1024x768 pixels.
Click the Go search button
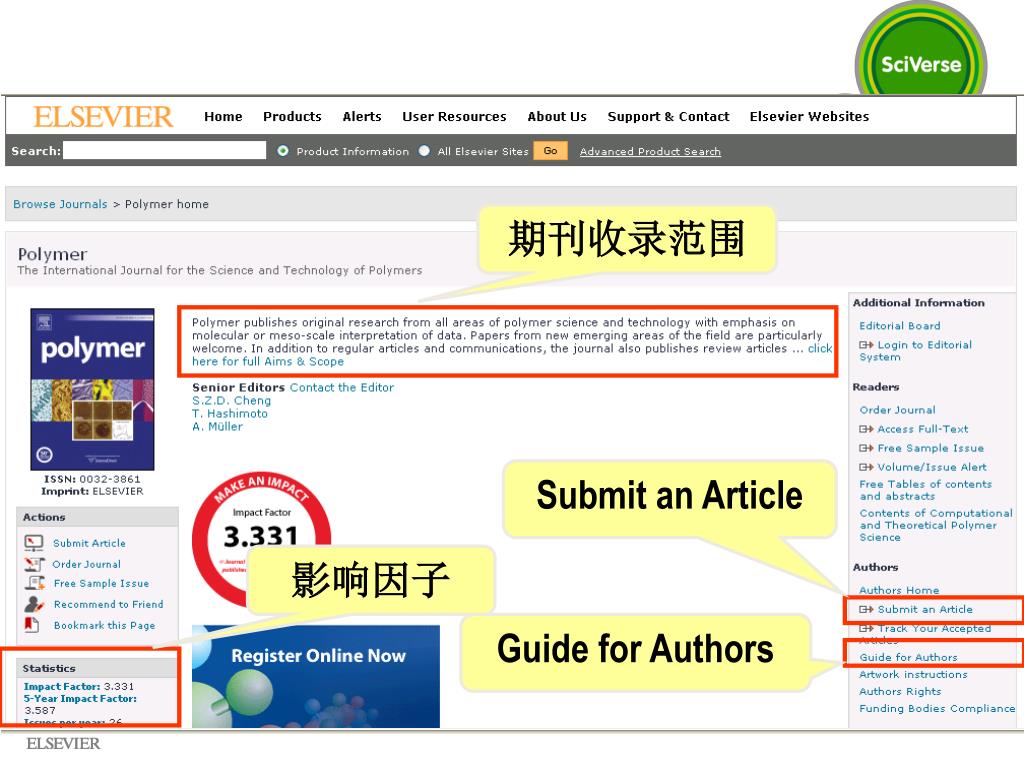(551, 151)
